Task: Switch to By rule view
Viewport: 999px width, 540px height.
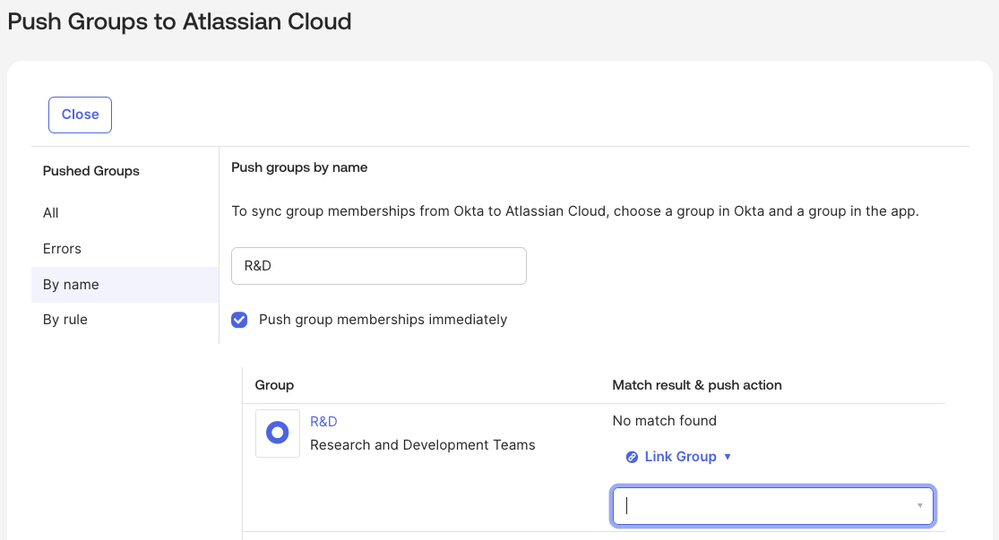Action: coord(65,320)
